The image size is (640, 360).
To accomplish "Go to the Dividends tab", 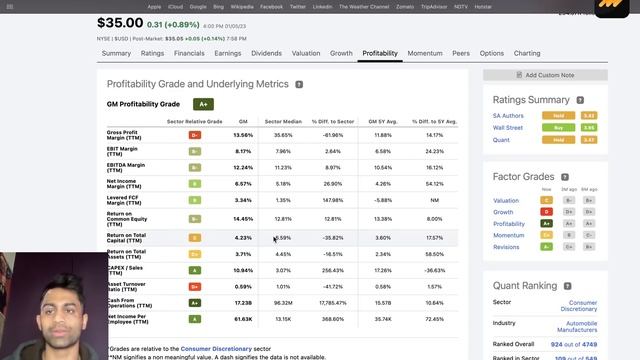I will [267, 53].
